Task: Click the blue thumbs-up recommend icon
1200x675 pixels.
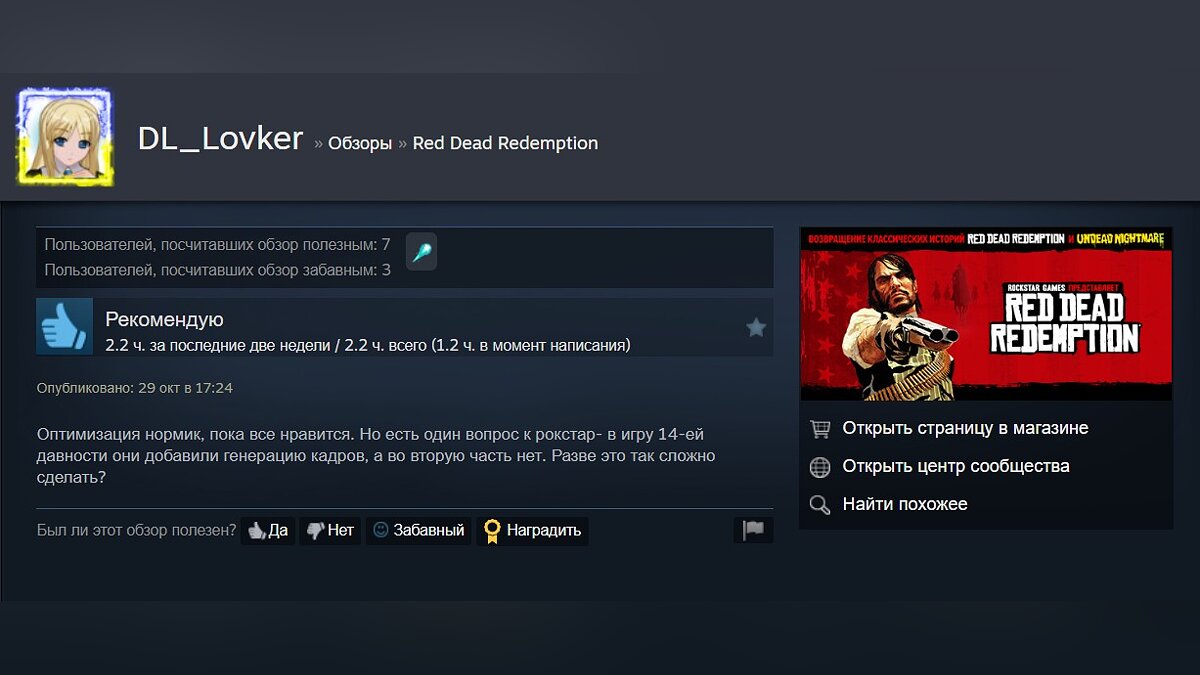Action: pos(65,326)
